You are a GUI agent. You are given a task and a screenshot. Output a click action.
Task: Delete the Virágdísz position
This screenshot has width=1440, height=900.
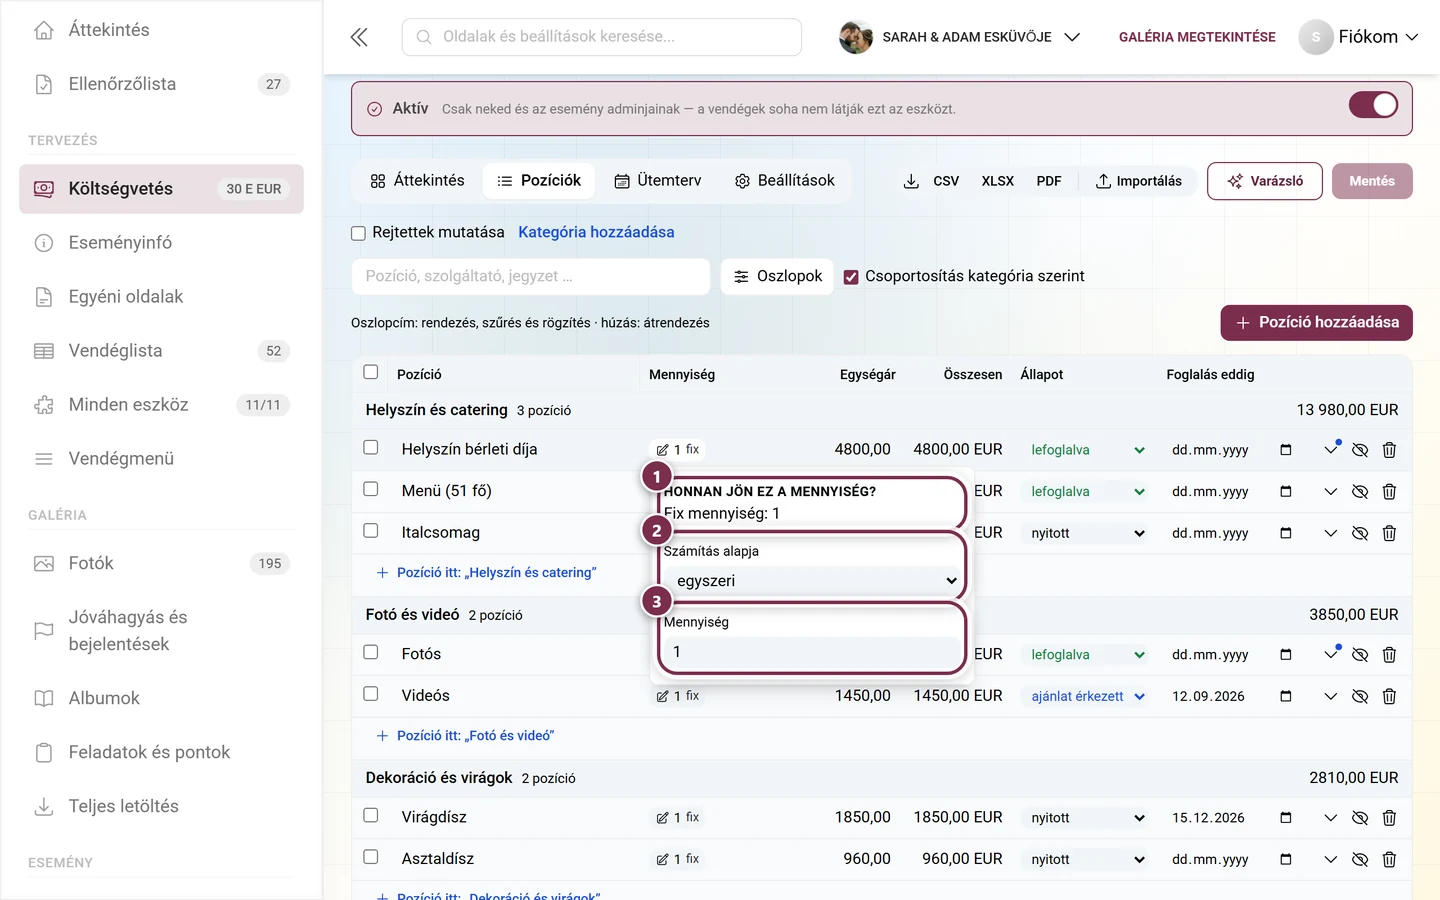pyautogui.click(x=1389, y=818)
